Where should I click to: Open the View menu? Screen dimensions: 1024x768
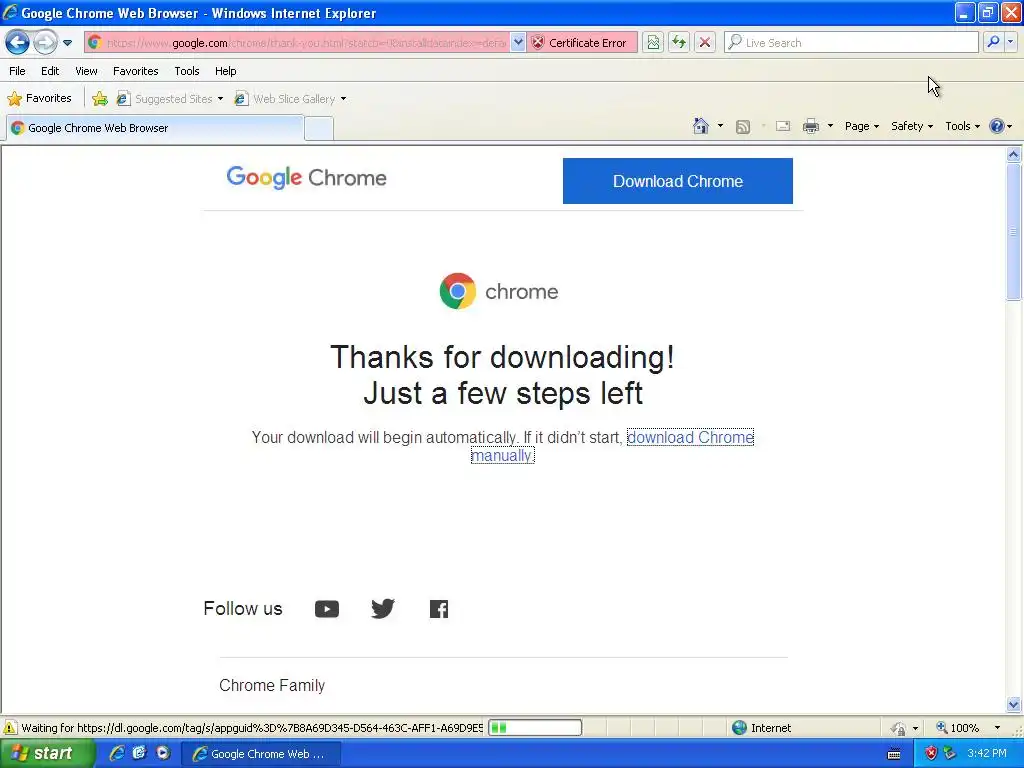[x=86, y=71]
